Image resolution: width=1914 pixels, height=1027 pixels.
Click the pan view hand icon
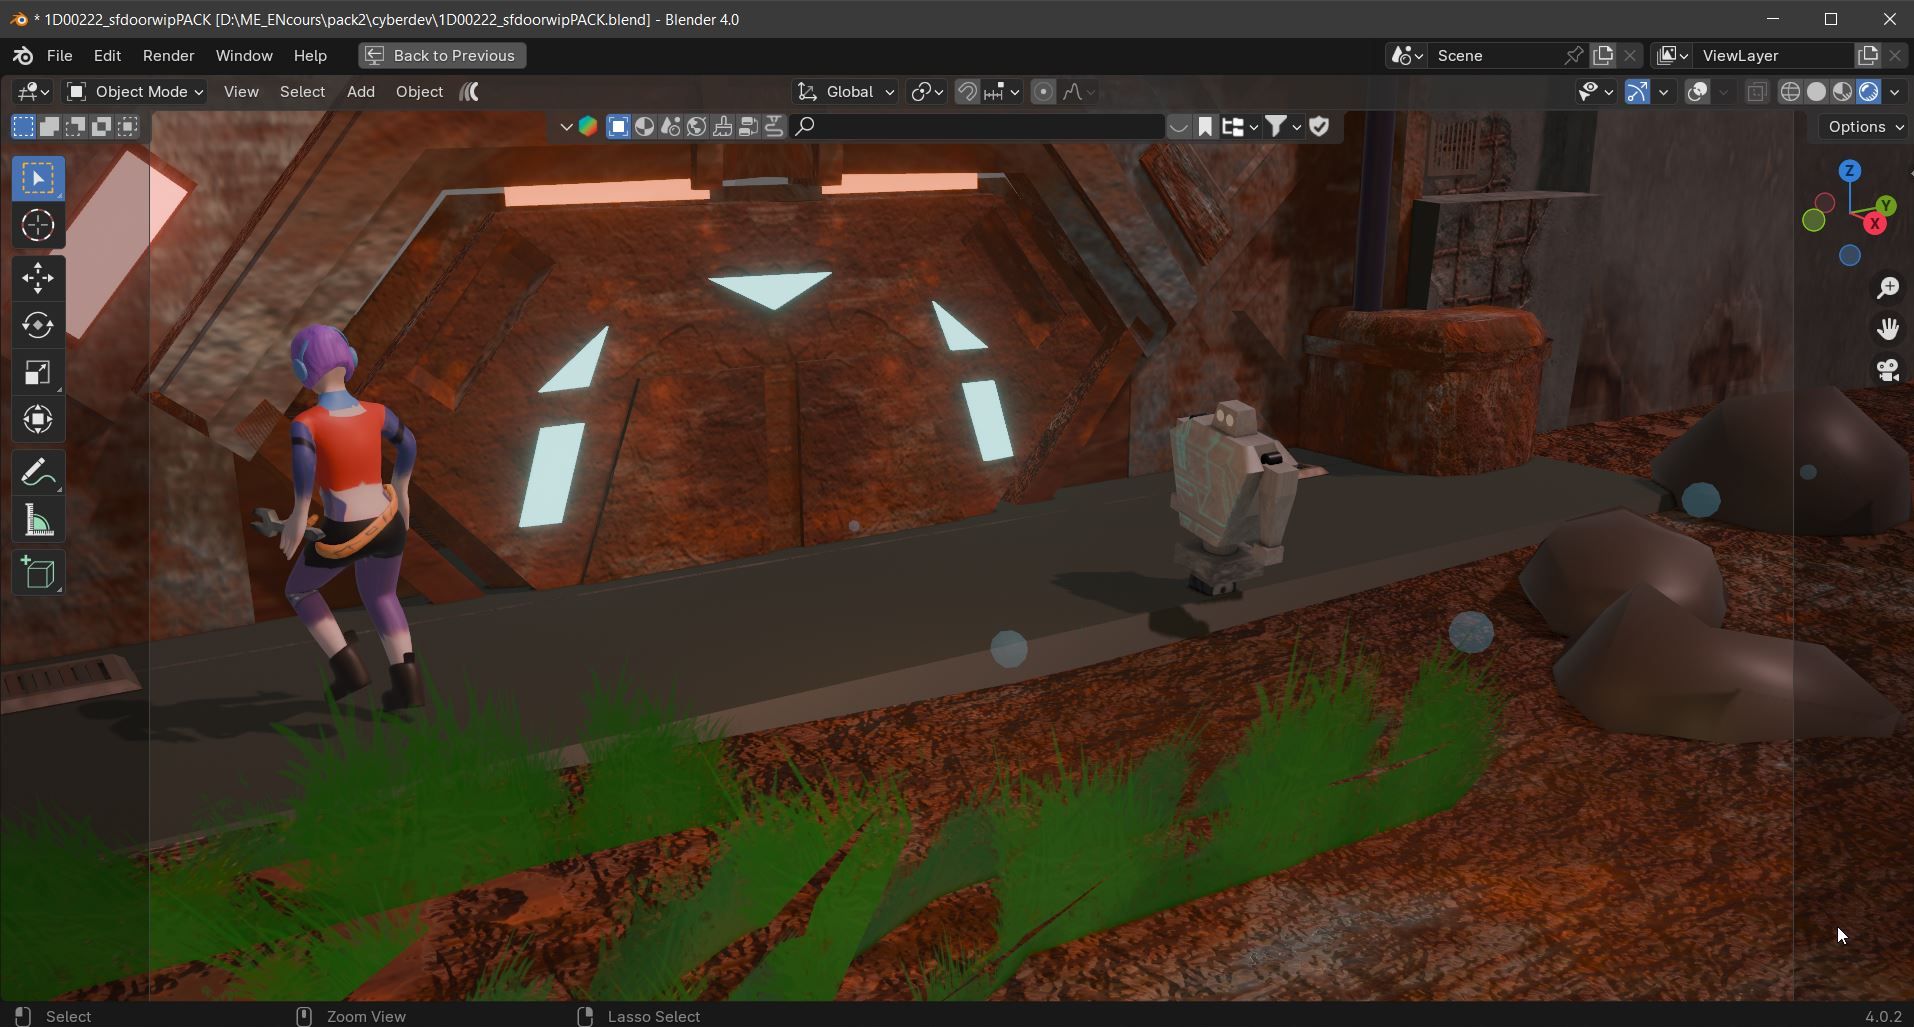(x=1887, y=329)
